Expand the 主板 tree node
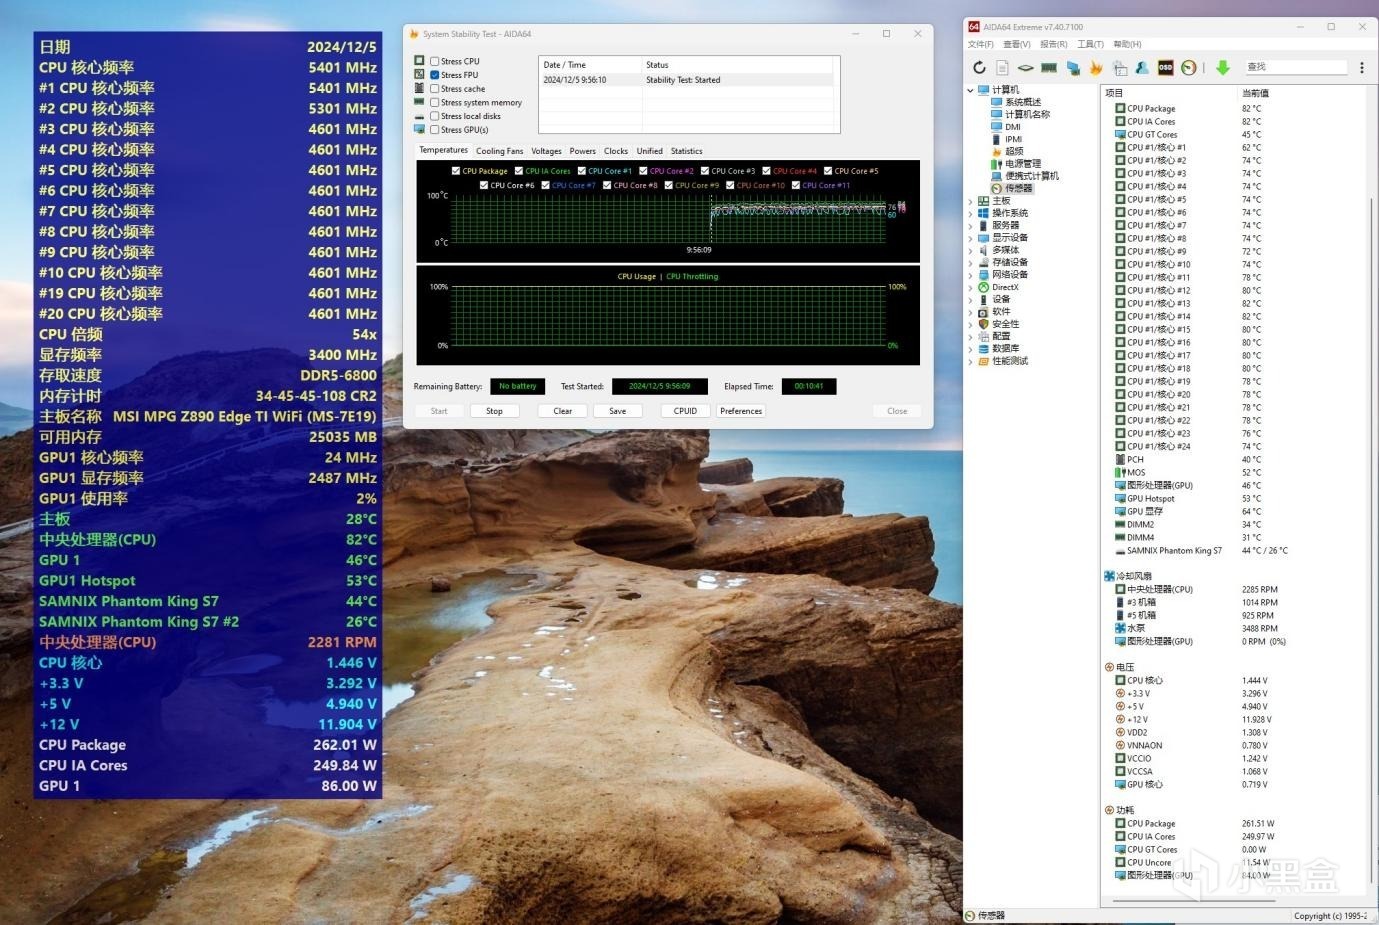 pos(970,201)
